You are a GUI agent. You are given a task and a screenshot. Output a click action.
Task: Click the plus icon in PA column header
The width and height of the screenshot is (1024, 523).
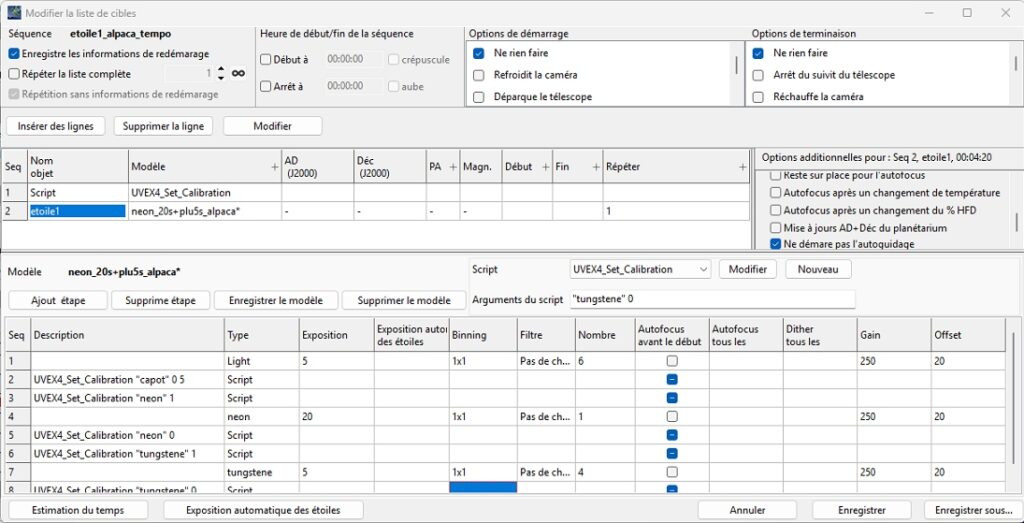click(x=452, y=167)
